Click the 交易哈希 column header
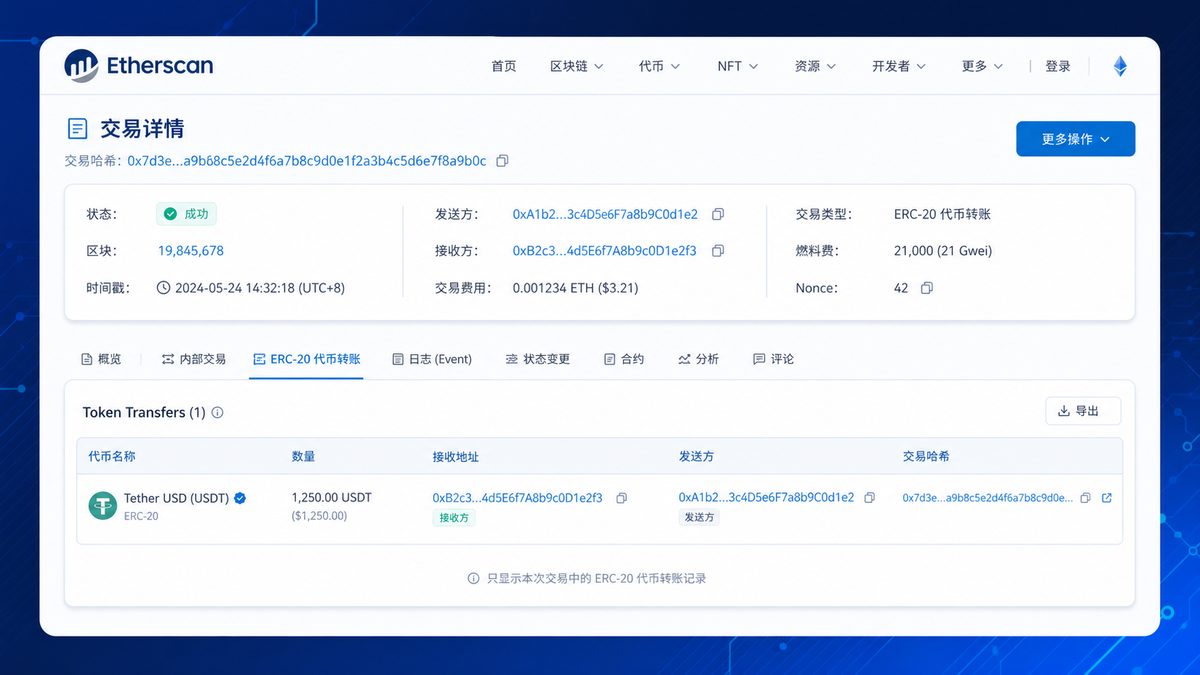The height and width of the screenshot is (675, 1200). [x=926, y=456]
